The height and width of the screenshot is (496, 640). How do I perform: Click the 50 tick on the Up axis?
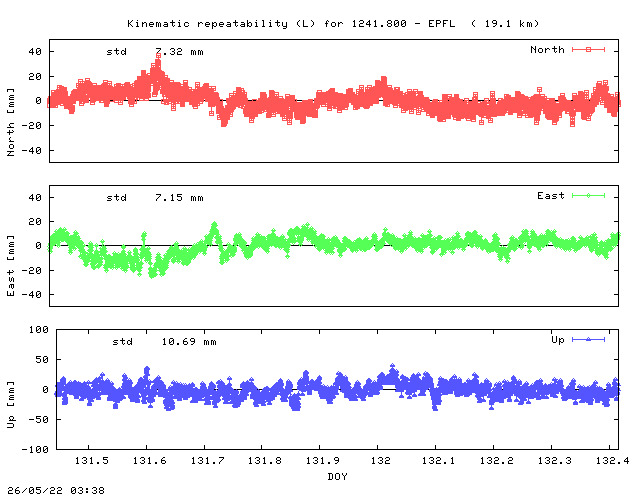[x=42, y=360]
